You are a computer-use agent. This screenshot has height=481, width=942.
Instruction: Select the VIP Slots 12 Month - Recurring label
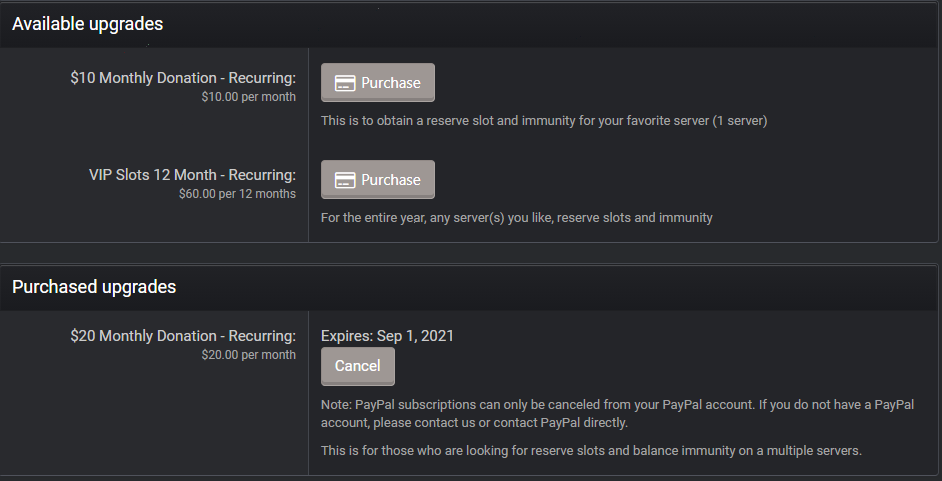click(x=192, y=175)
